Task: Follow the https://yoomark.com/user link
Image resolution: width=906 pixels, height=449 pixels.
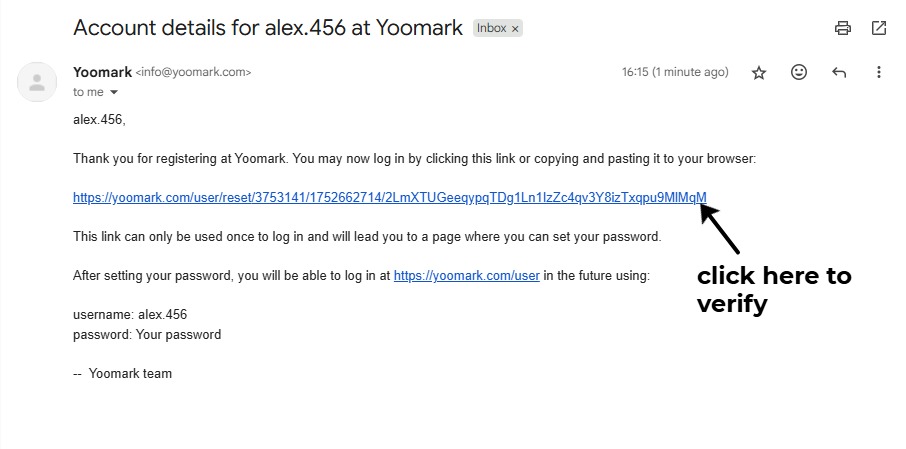Action: click(x=466, y=275)
